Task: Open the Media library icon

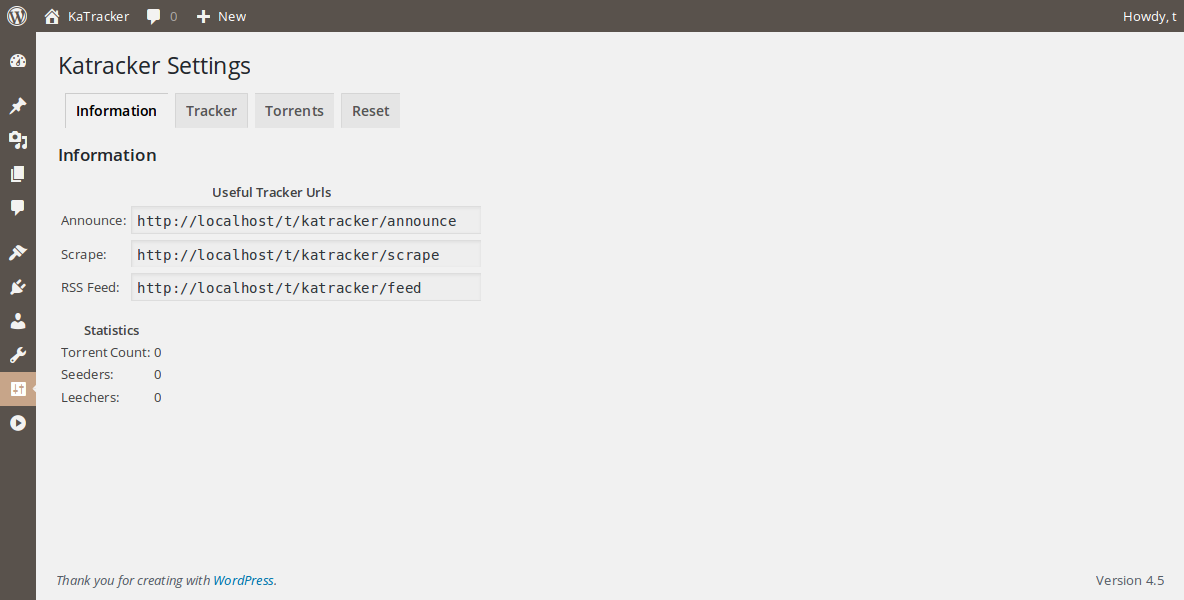Action: click(17, 140)
